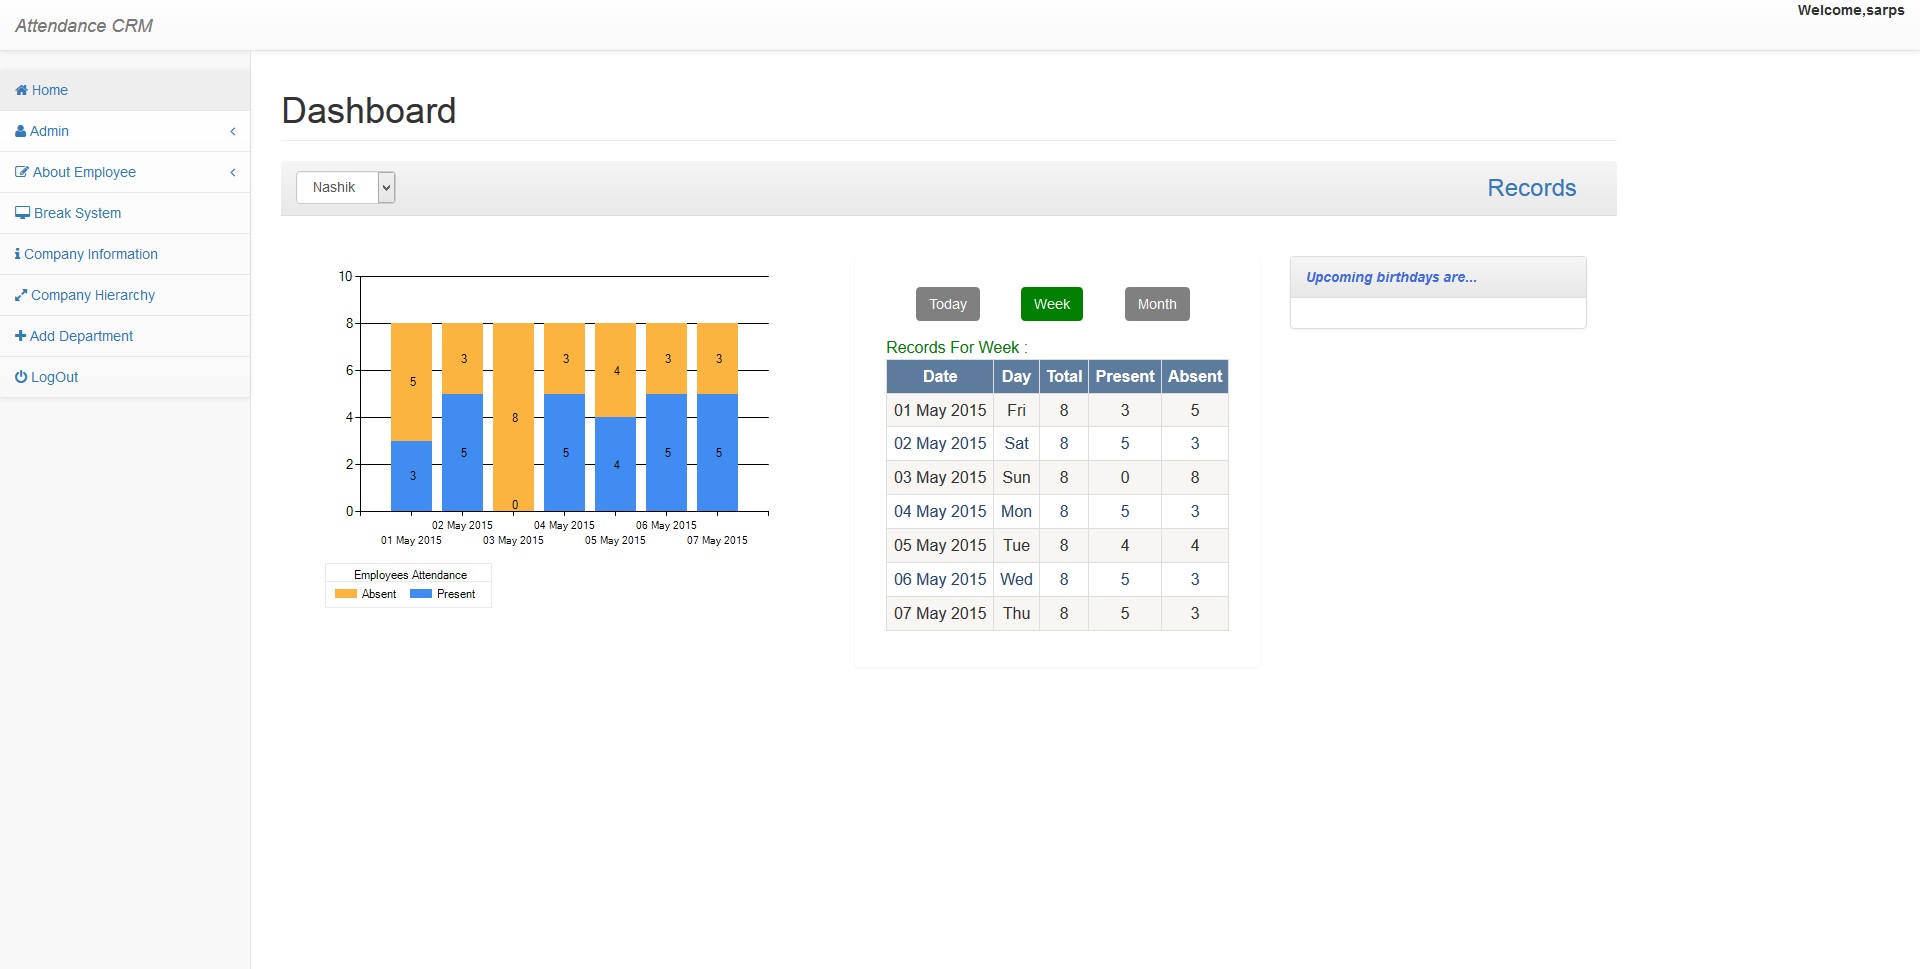This screenshot has width=1920, height=969.
Task: Enable the Week view button
Action: (x=1051, y=303)
